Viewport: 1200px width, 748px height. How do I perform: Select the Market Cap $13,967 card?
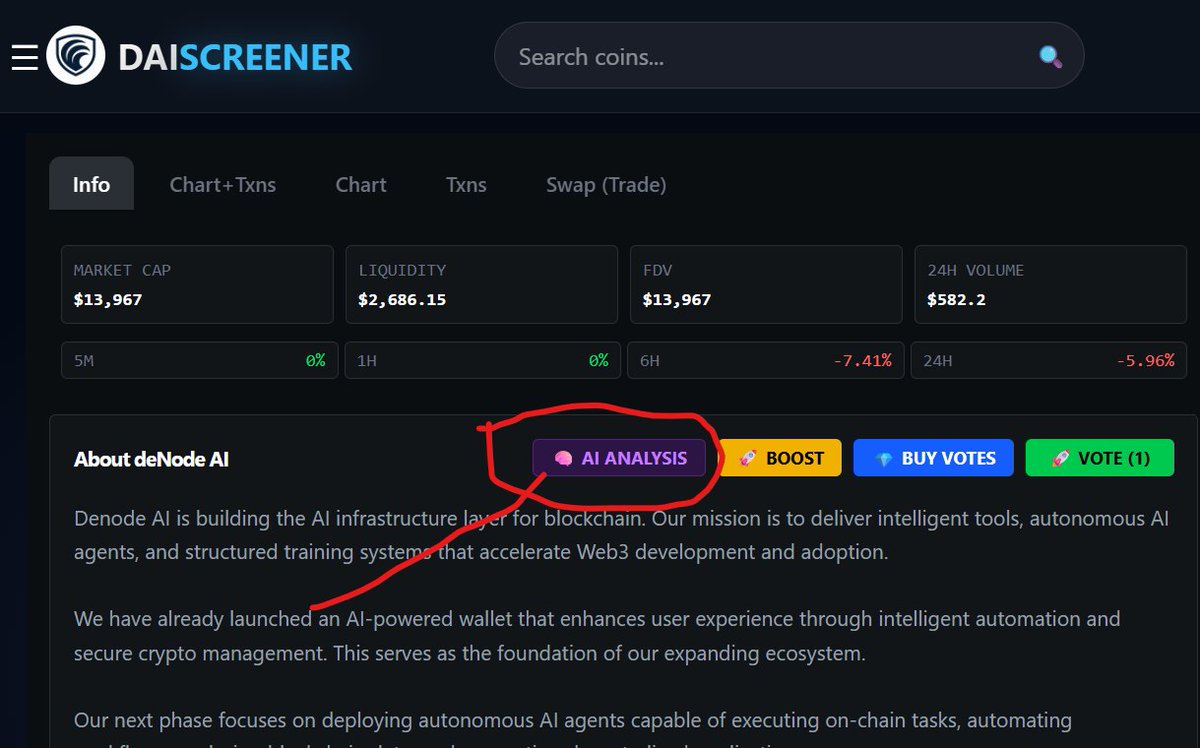pos(197,285)
